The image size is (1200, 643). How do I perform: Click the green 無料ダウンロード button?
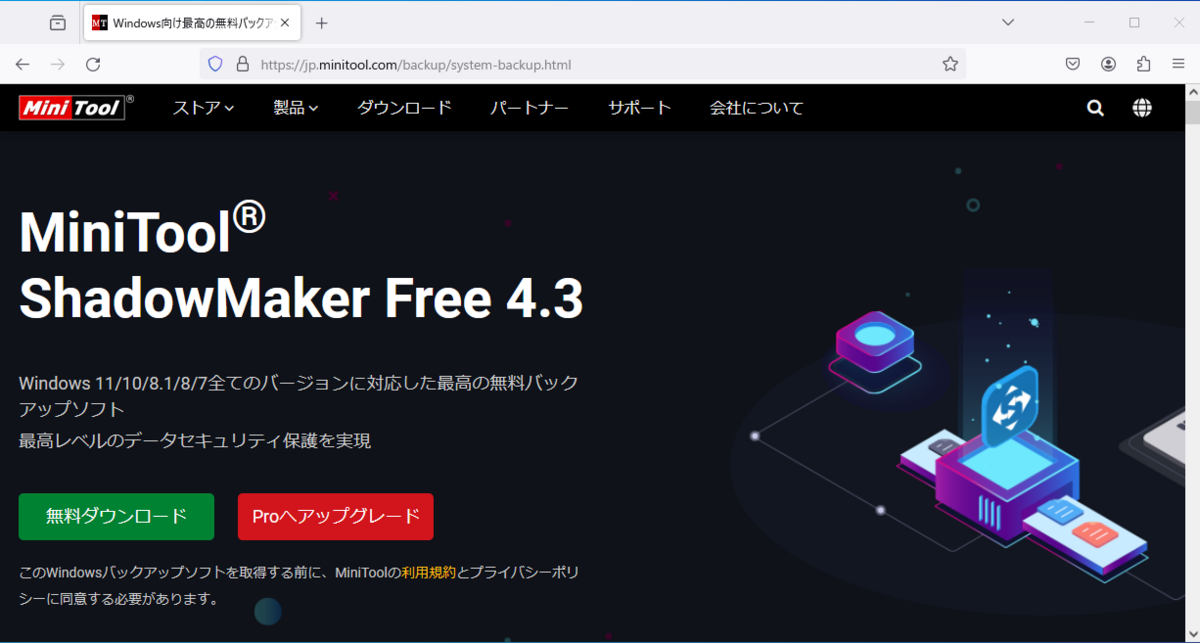click(x=116, y=517)
